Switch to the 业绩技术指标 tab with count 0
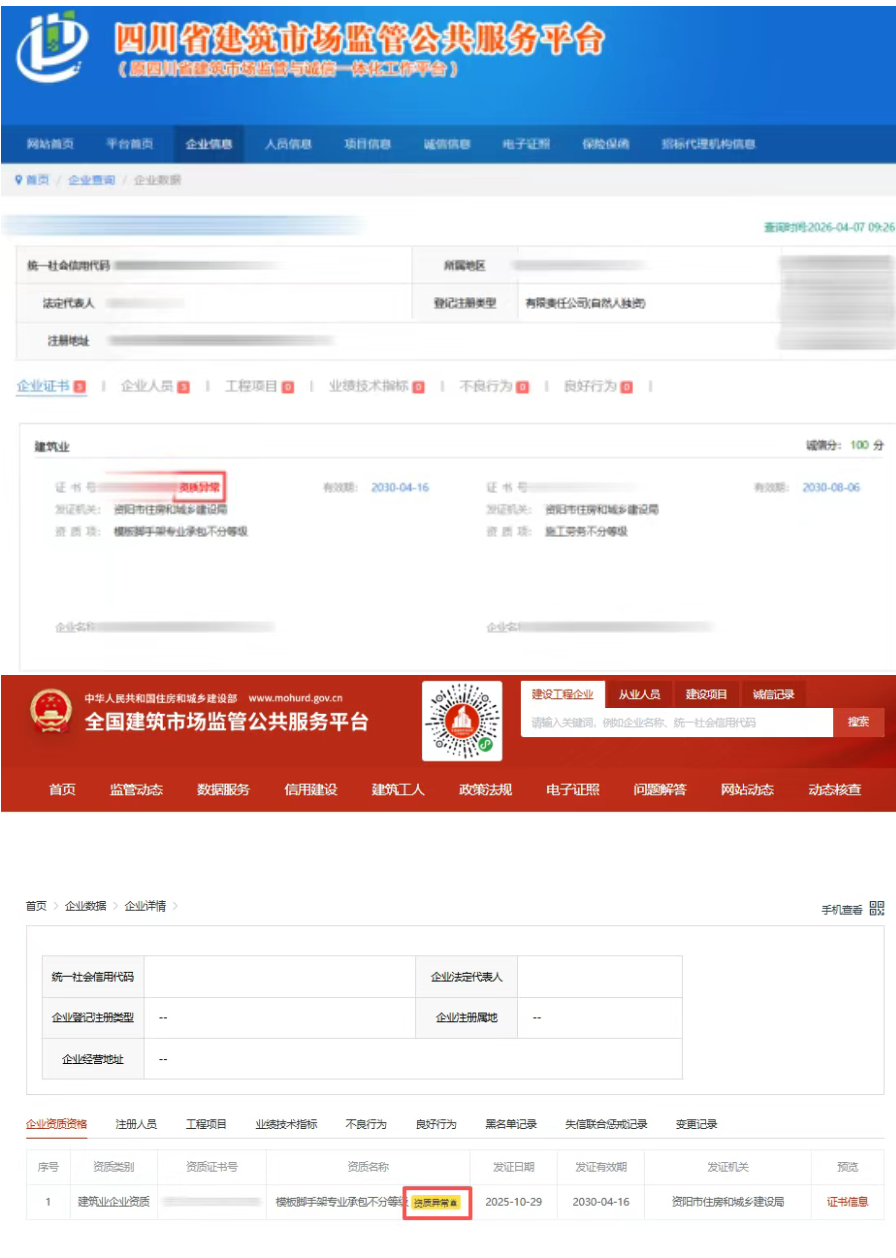896x1258 pixels. pyautogui.click(x=377, y=386)
